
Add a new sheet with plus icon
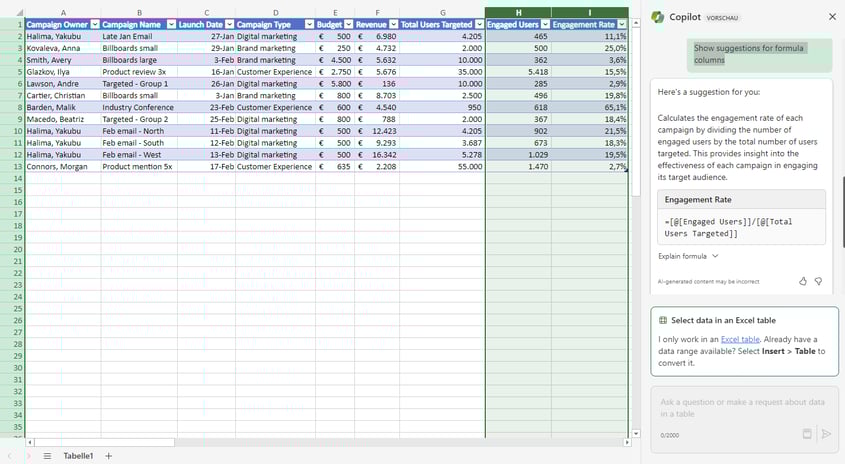(x=108, y=456)
